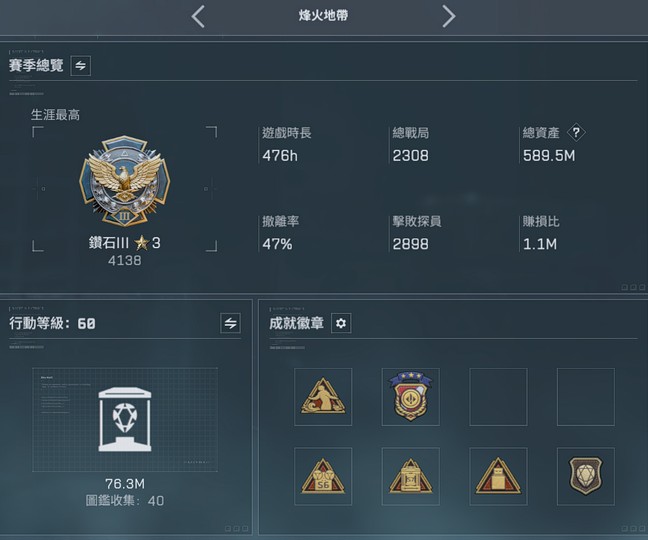Open 成就徽章 gear settings
The width and height of the screenshot is (648, 540).
point(341,323)
